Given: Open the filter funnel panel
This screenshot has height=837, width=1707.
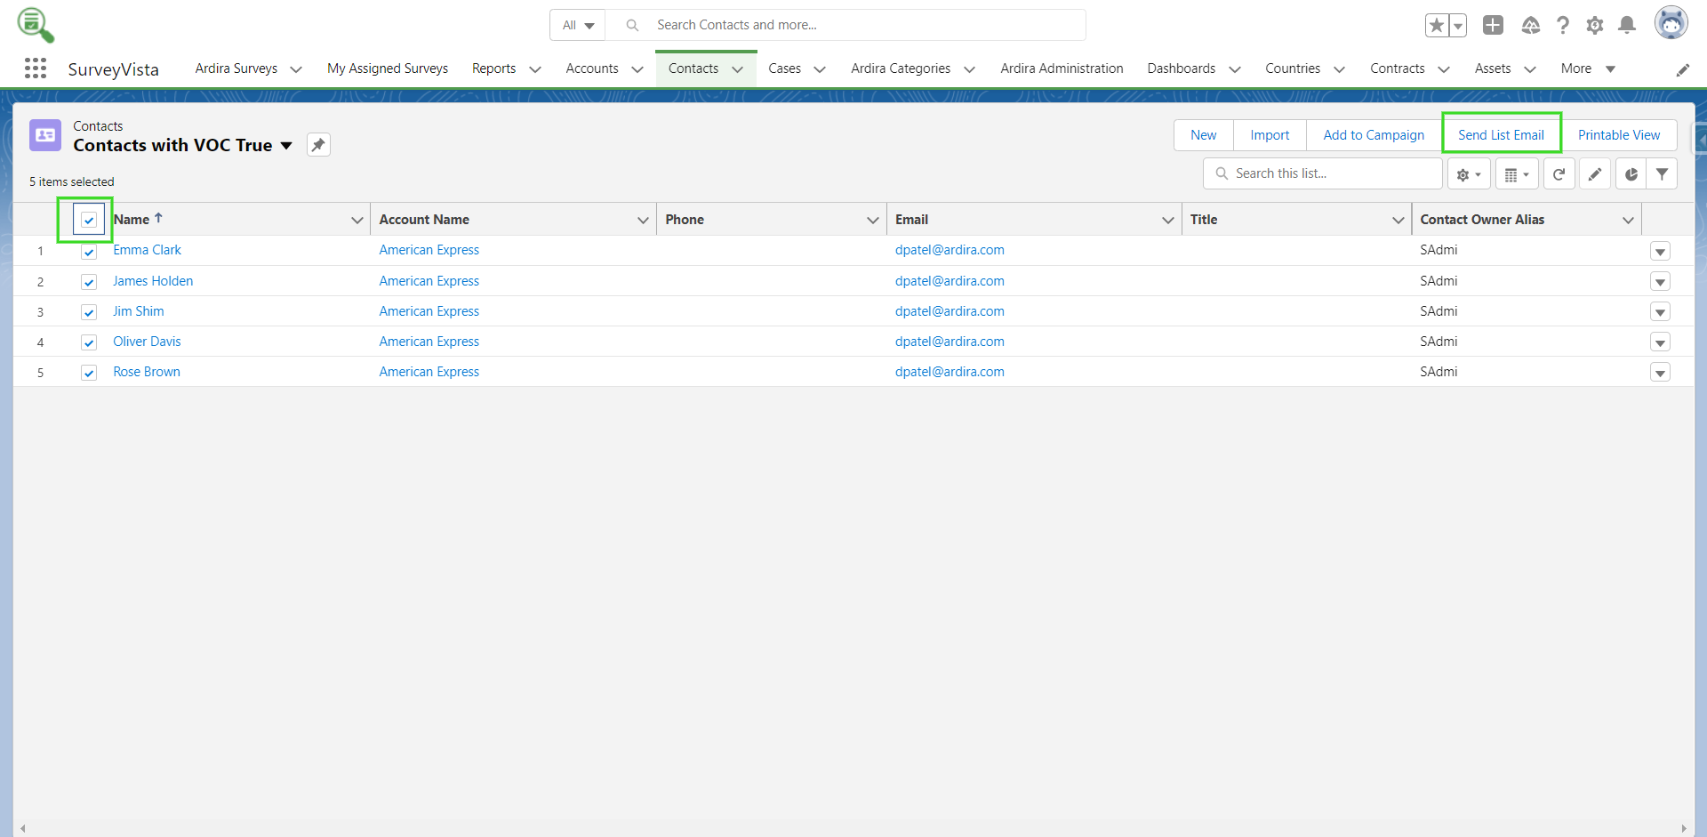Looking at the screenshot, I should (1662, 174).
